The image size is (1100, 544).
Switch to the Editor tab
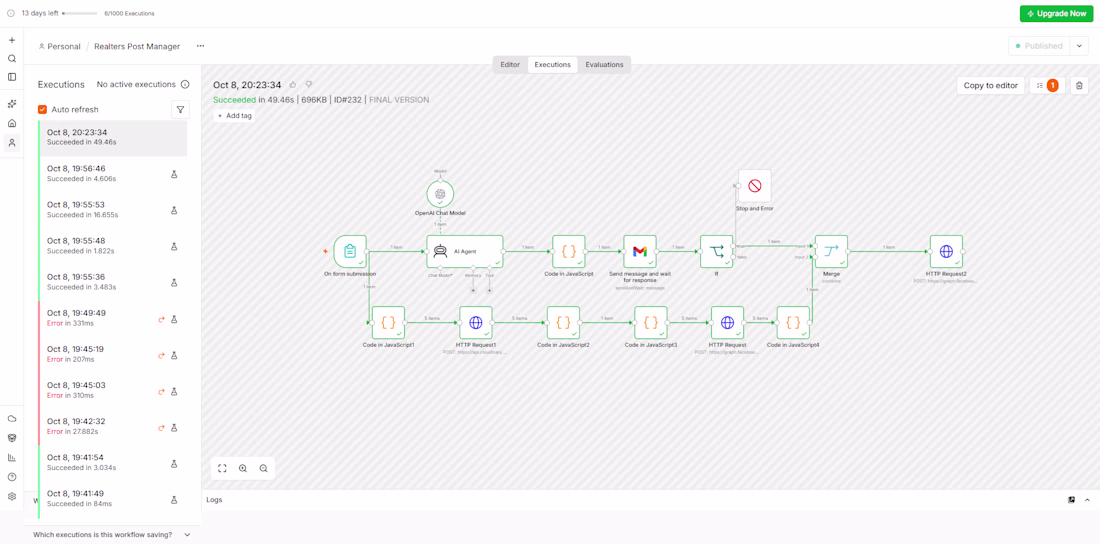pos(510,65)
